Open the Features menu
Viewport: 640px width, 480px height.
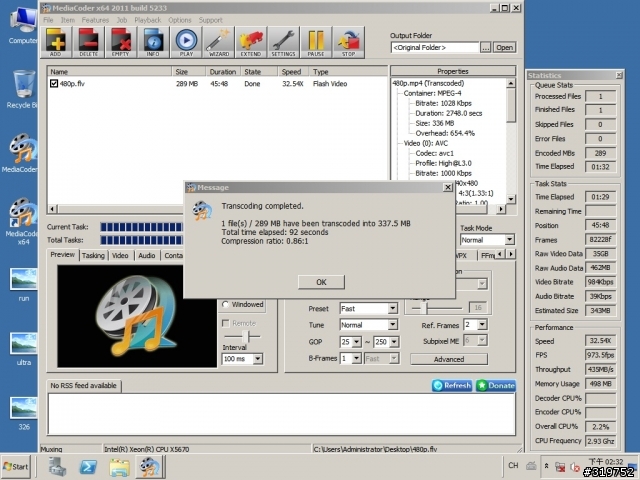coord(95,20)
